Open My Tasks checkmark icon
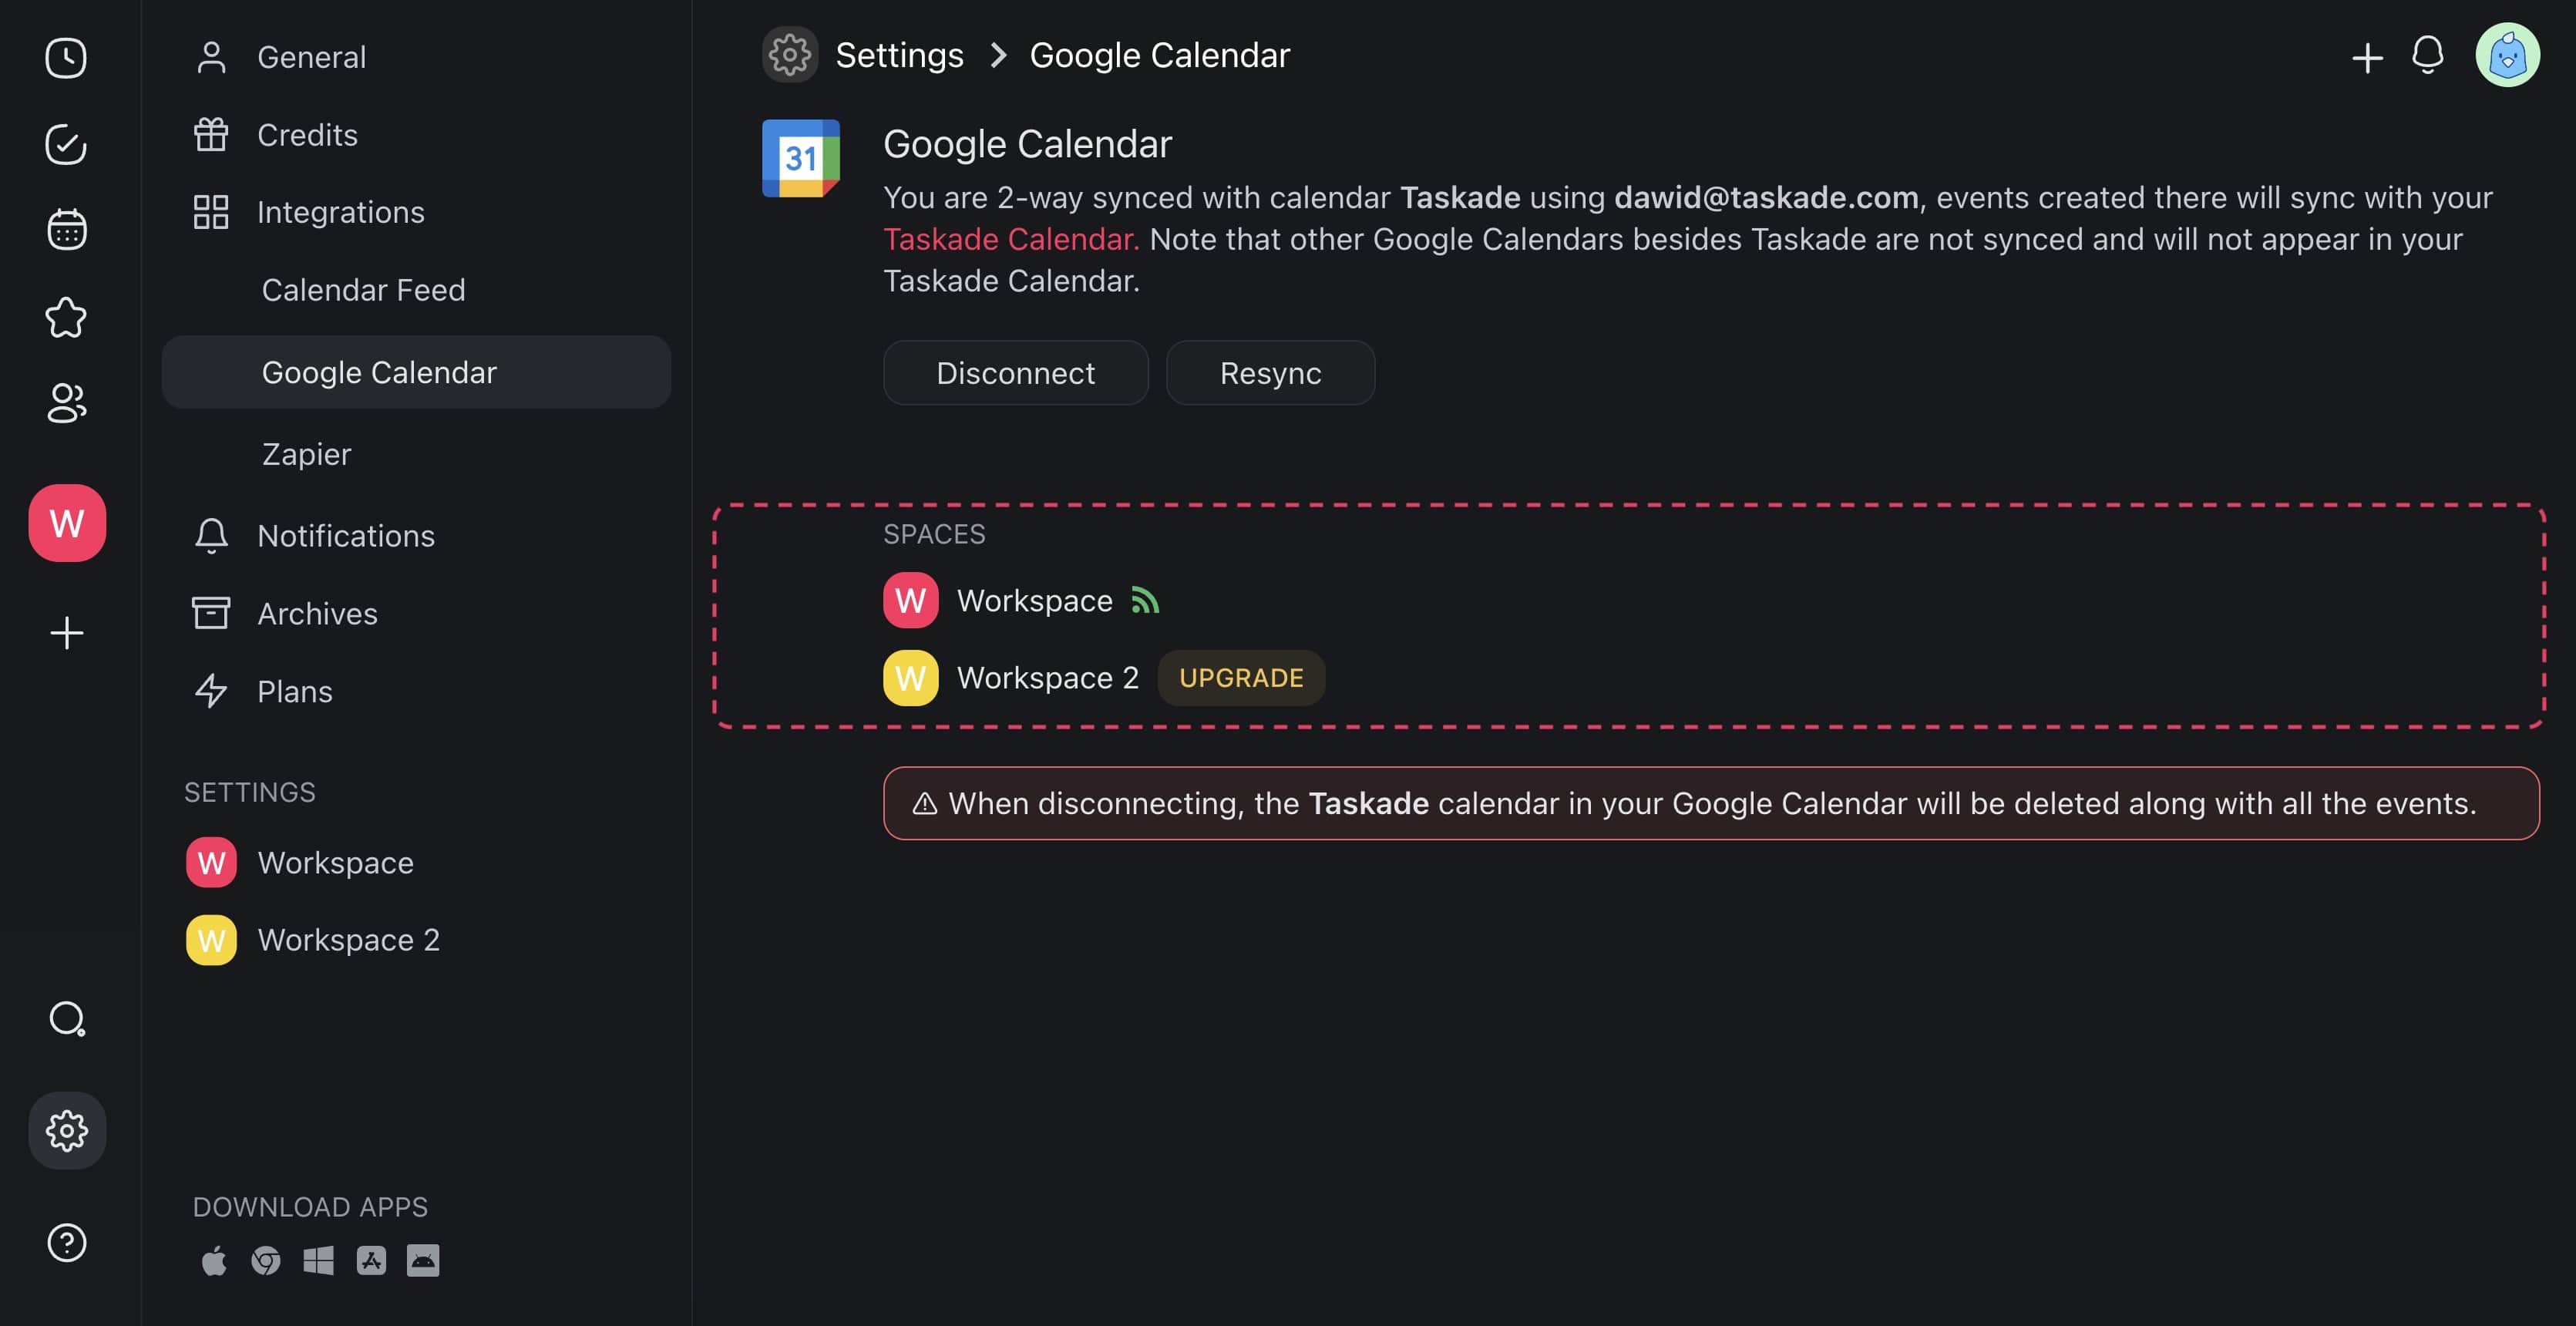2576x1326 pixels. [66, 144]
